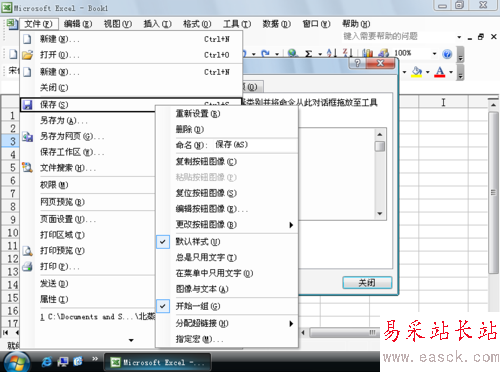Open recent file 1 C:\Documents and S...
Image resolution: width=500 pixels, height=372 pixels.
[x=88, y=317]
